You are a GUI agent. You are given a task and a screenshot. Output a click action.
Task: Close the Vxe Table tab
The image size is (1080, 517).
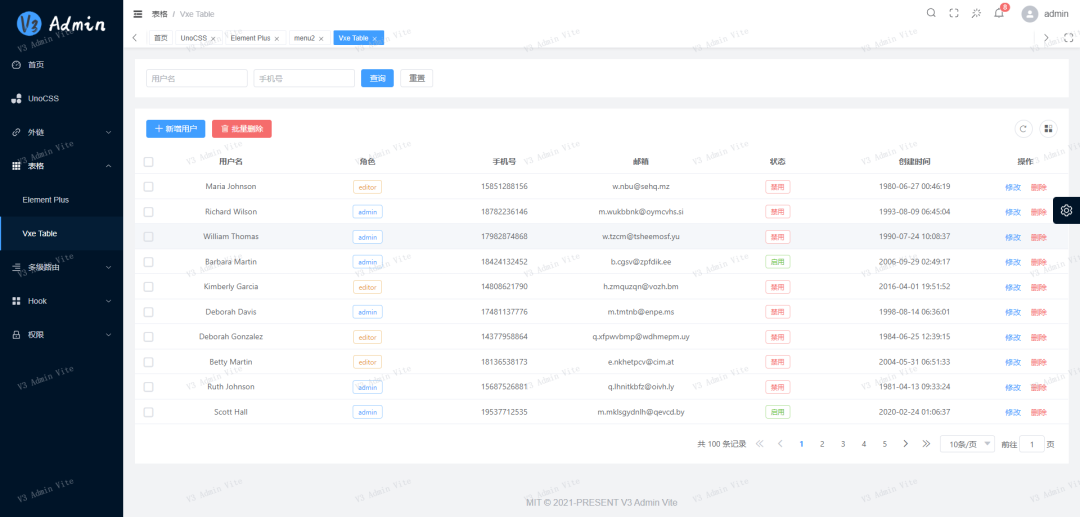pos(375,38)
